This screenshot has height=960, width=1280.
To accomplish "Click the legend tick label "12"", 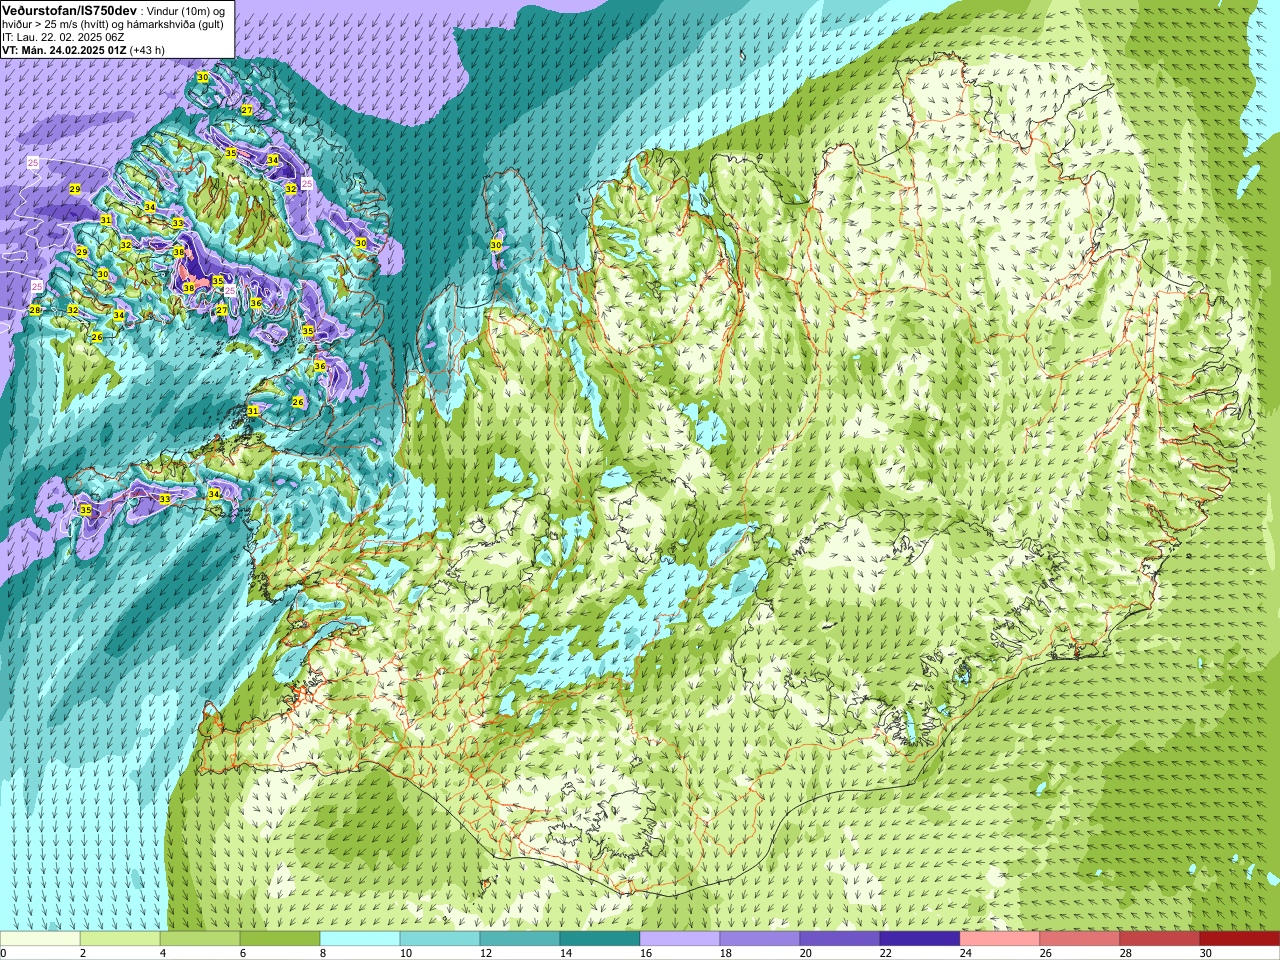I will tap(486, 953).
